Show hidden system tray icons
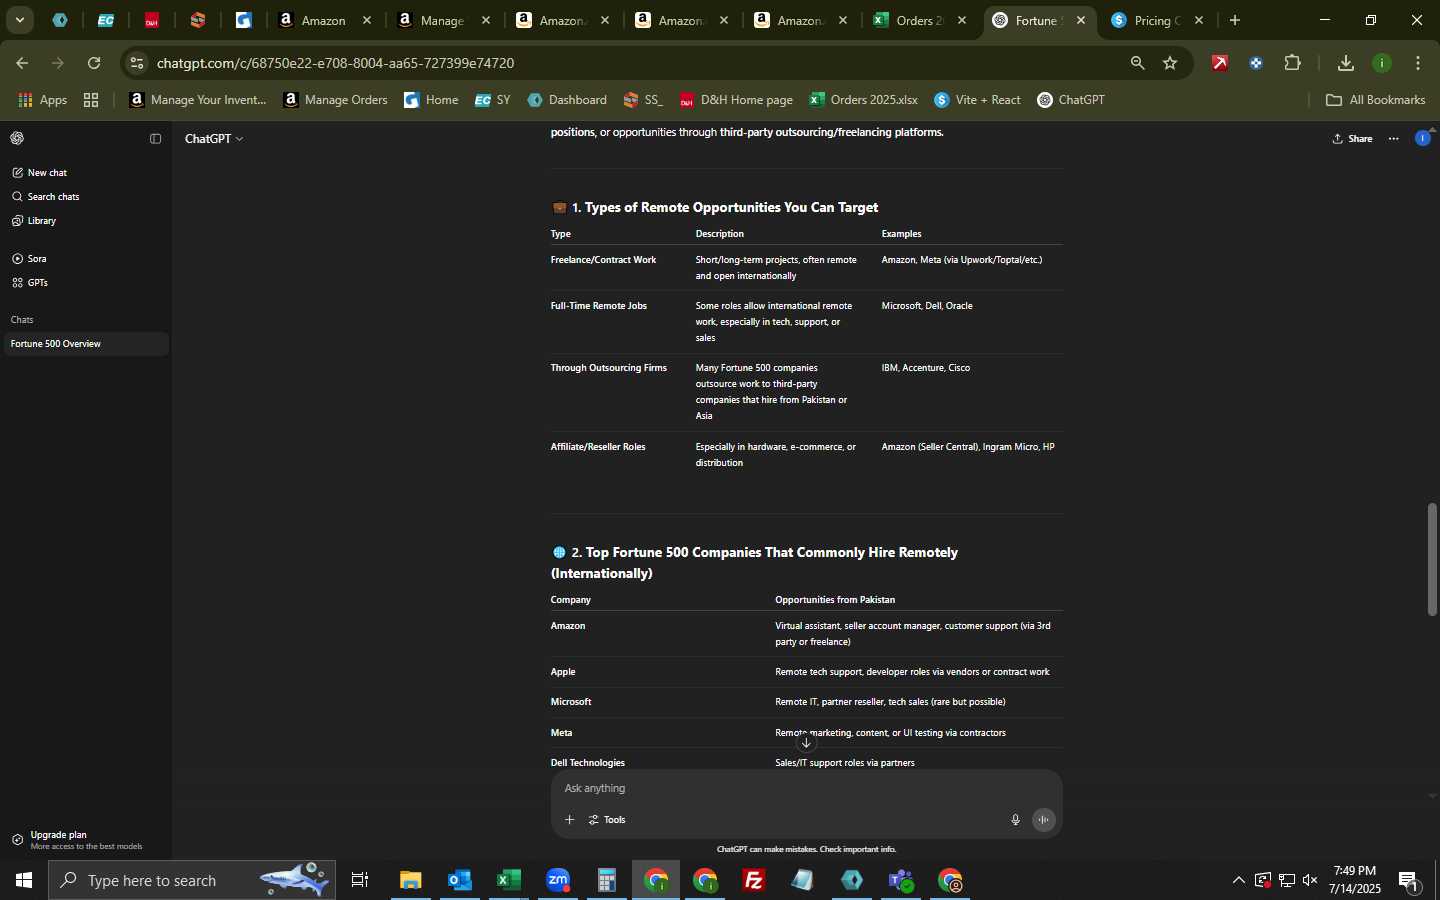The image size is (1440, 900). (1239, 881)
